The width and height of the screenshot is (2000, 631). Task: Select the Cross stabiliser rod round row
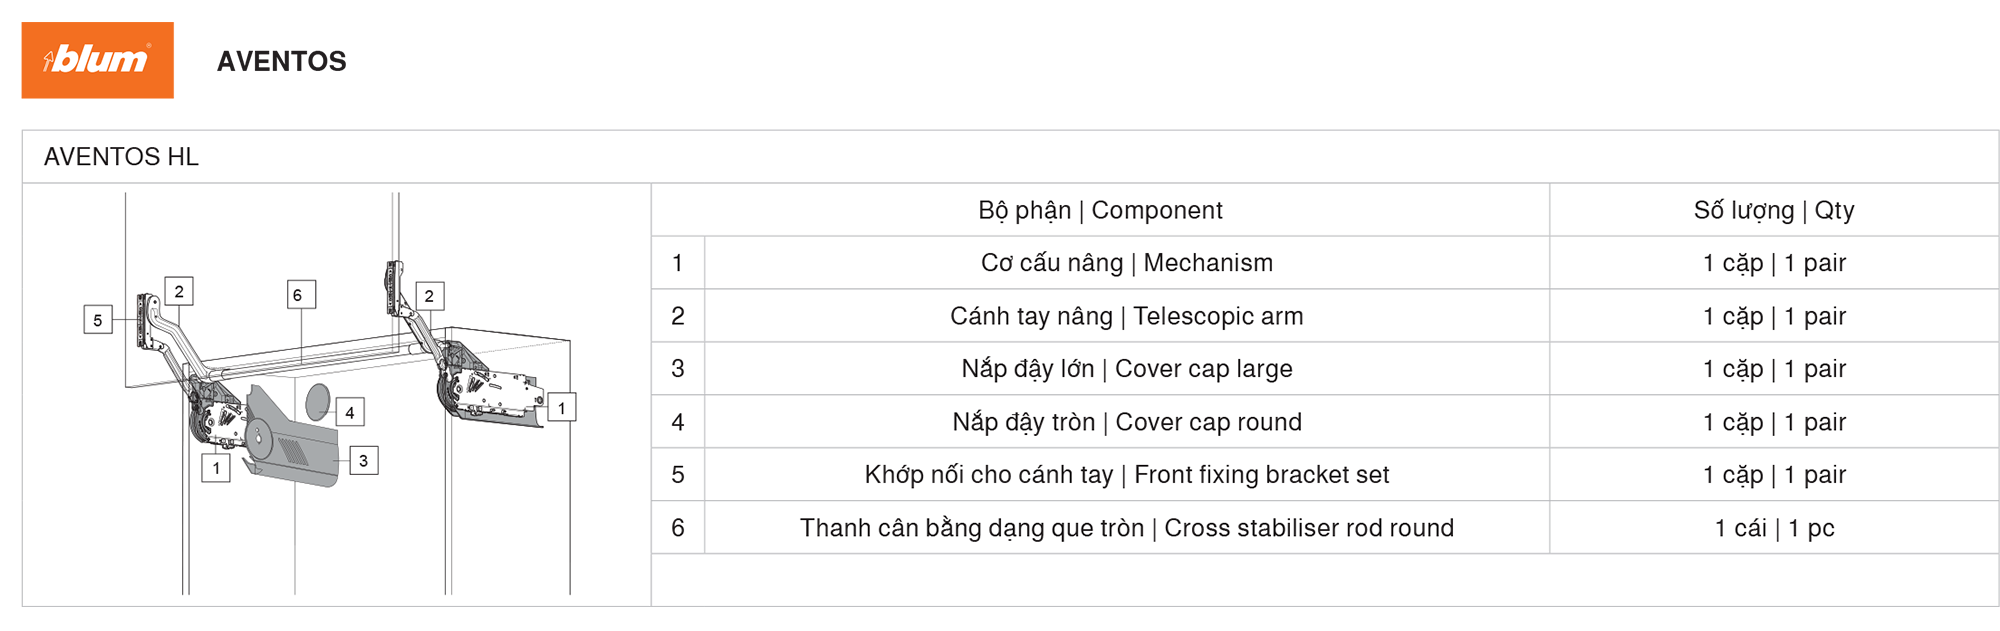(x=1325, y=528)
